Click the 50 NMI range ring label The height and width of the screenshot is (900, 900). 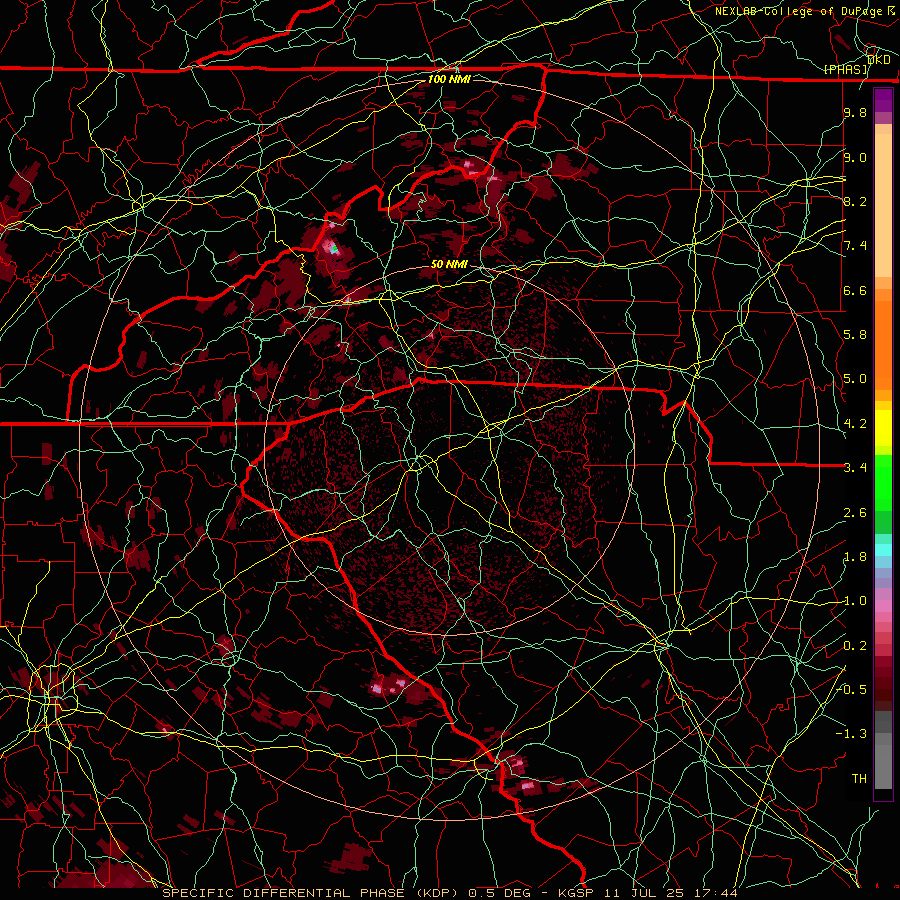tap(449, 264)
